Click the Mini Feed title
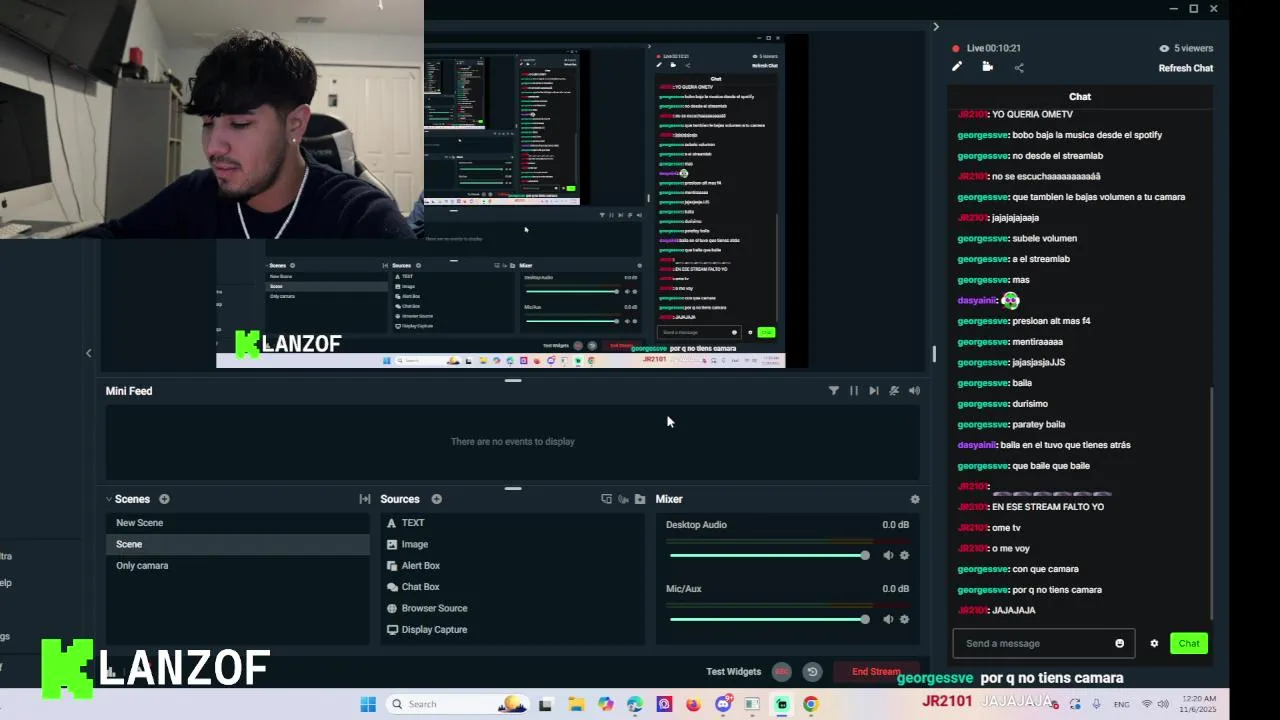The height and width of the screenshot is (720, 1280). (x=129, y=391)
